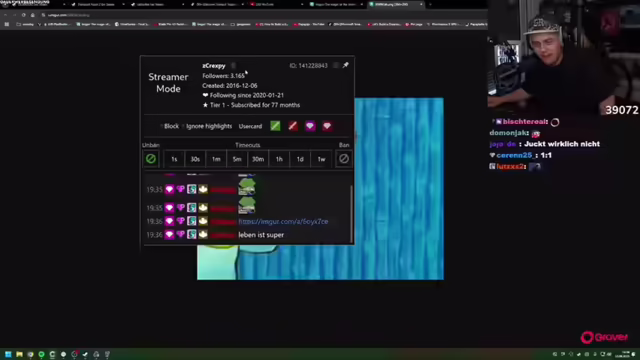Image resolution: width=640 pixels, height=360 pixels.
Task: Click the green slash moderation icon
Action: coord(275,126)
